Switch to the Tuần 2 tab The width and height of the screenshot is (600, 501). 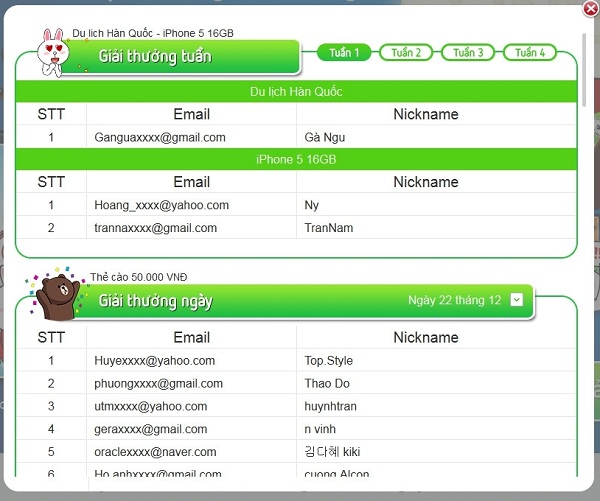coord(406,52)
